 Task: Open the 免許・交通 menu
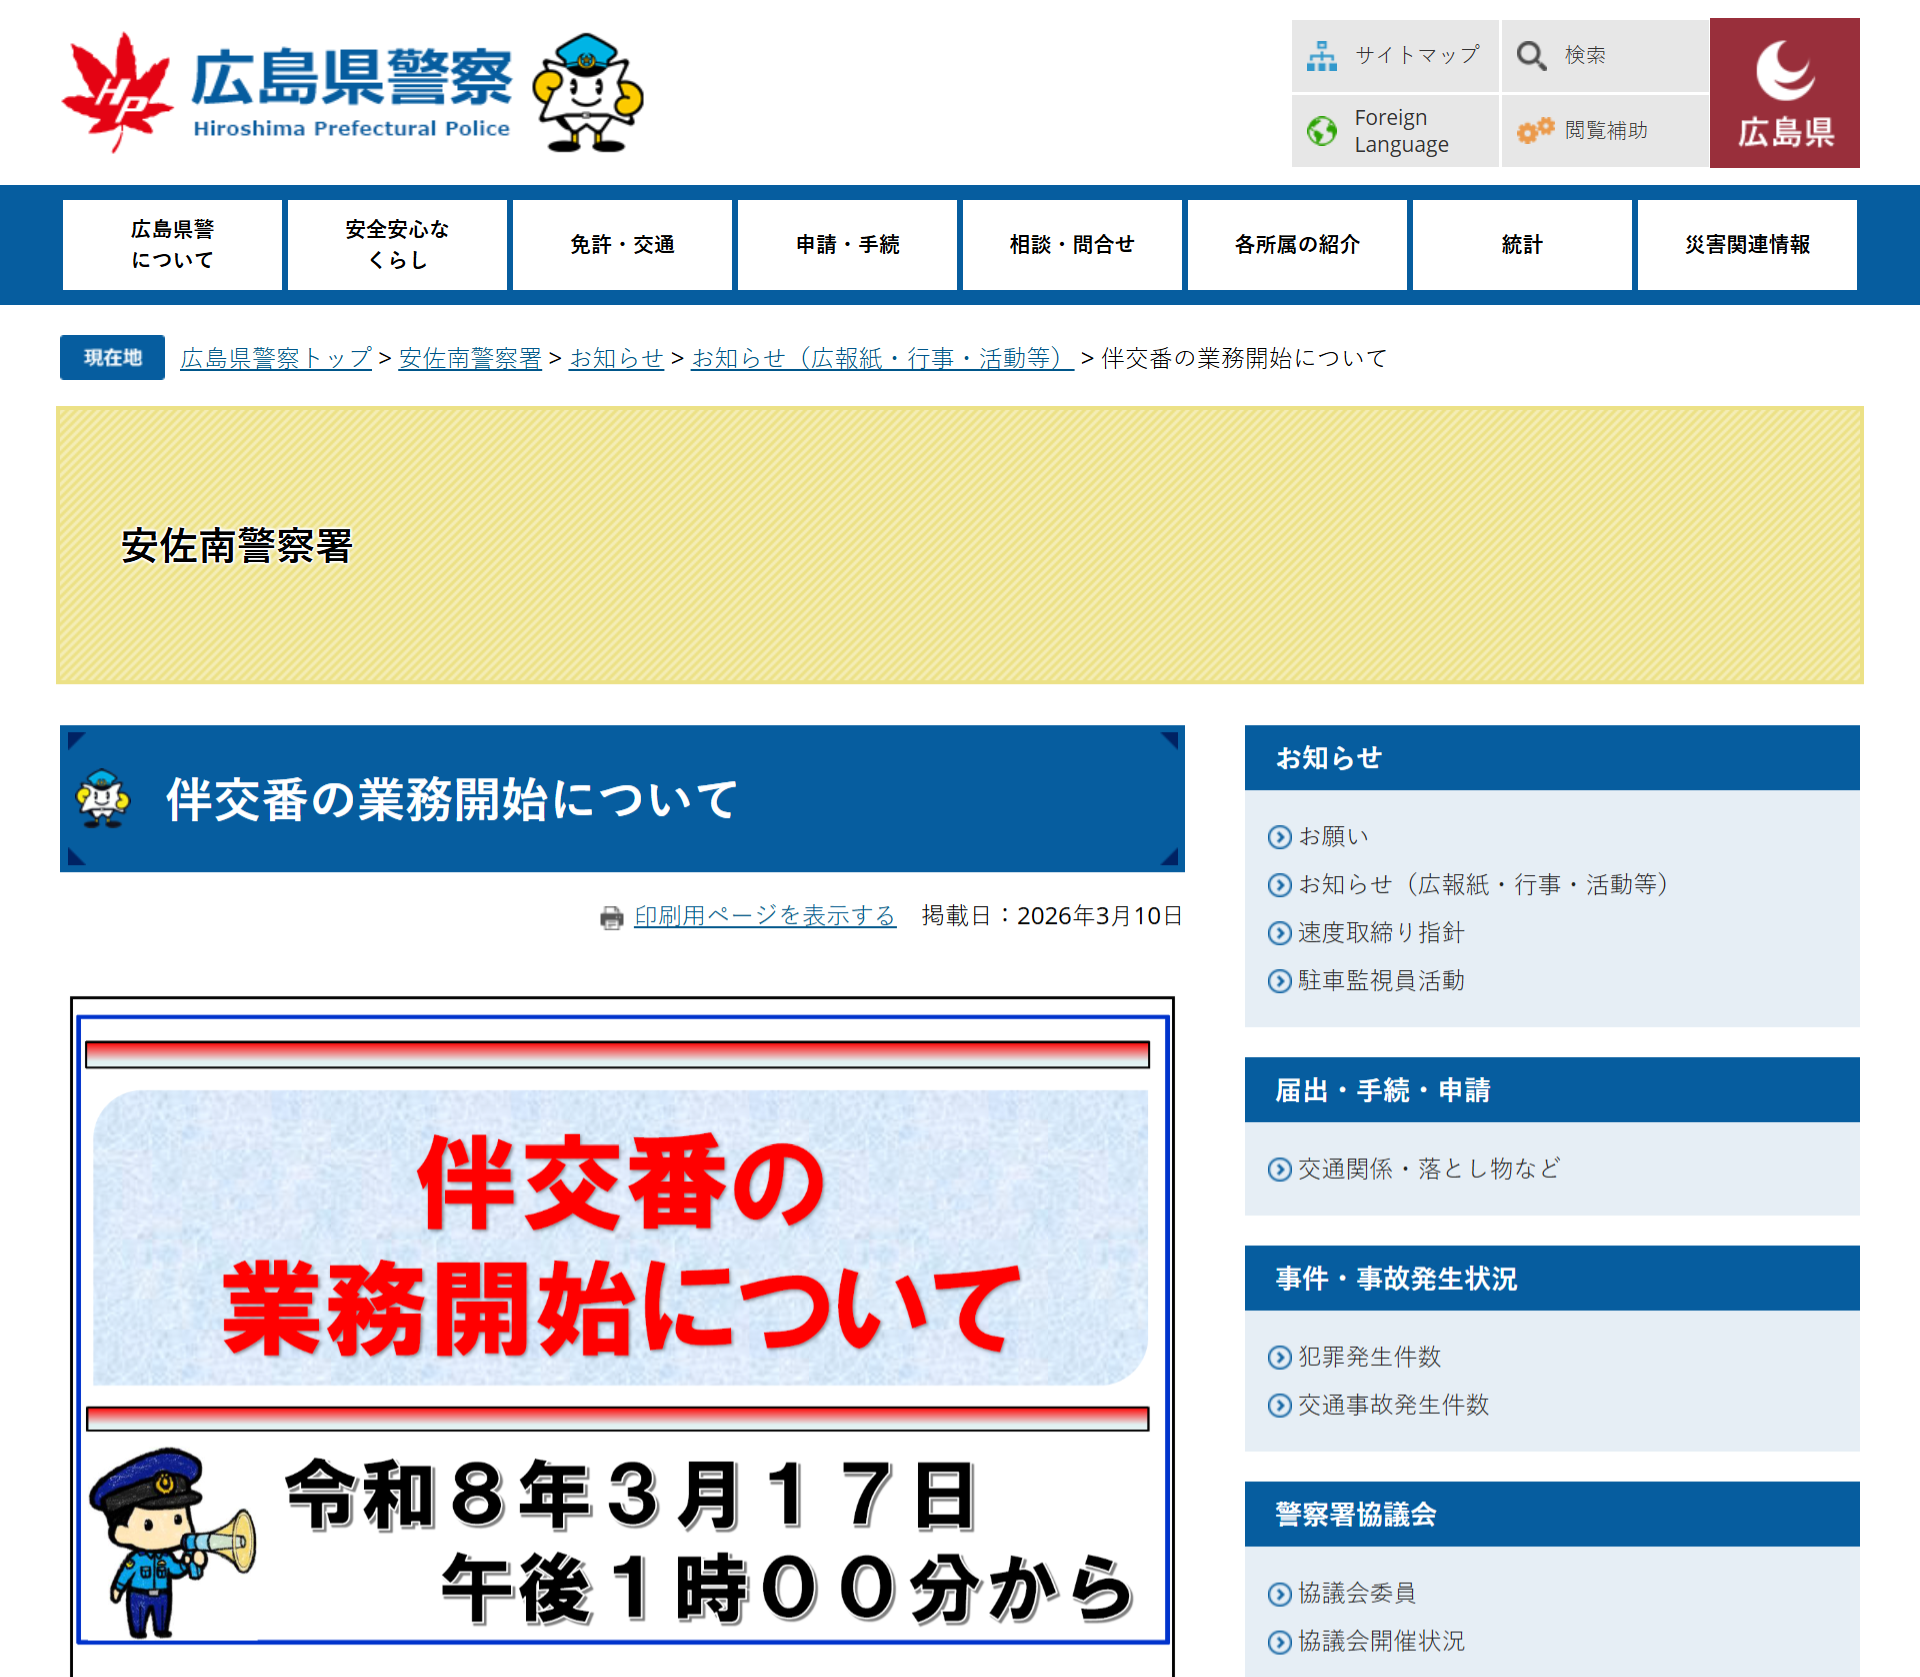click(x=622, y=245)
